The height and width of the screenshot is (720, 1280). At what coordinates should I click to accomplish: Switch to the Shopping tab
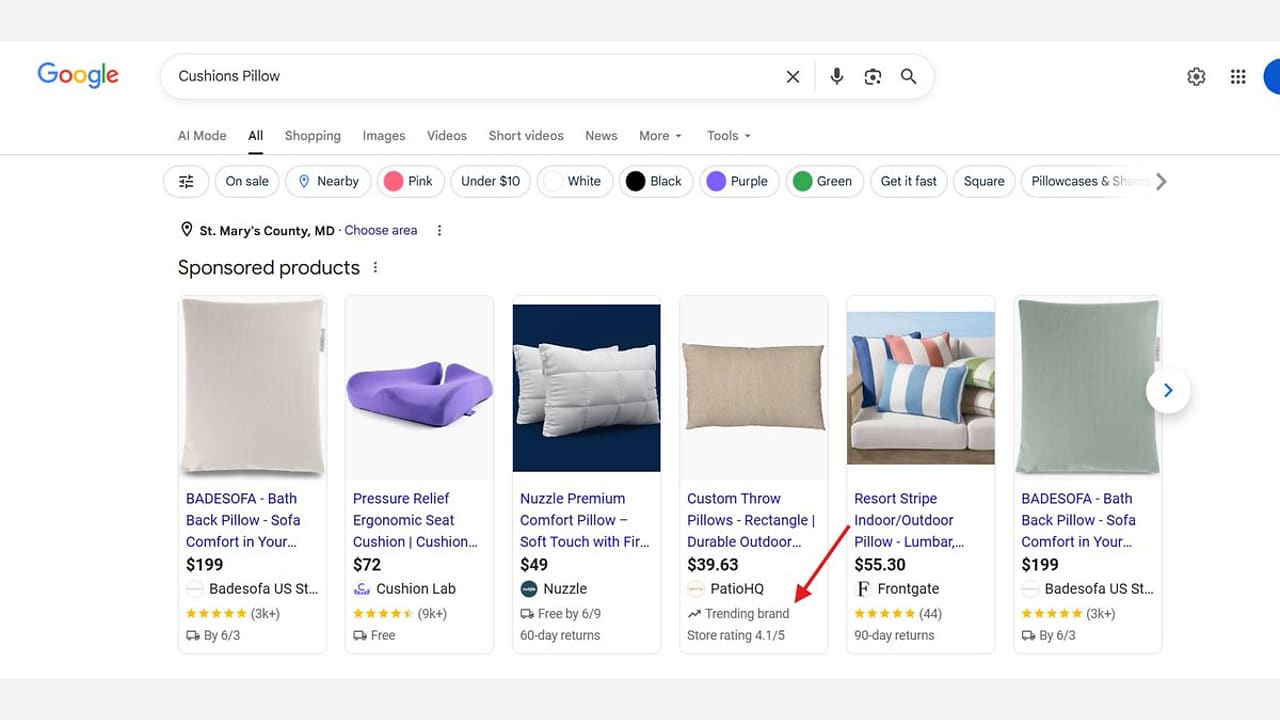[313, 135]
